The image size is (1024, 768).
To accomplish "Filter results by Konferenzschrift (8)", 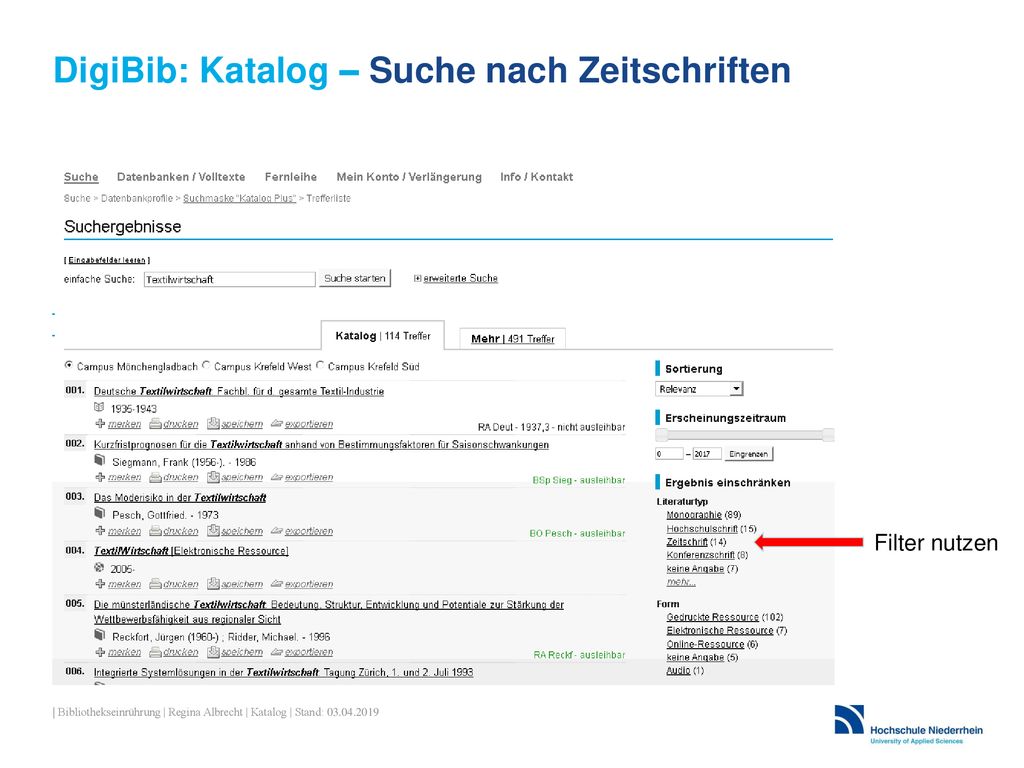I will coord(707,555).
